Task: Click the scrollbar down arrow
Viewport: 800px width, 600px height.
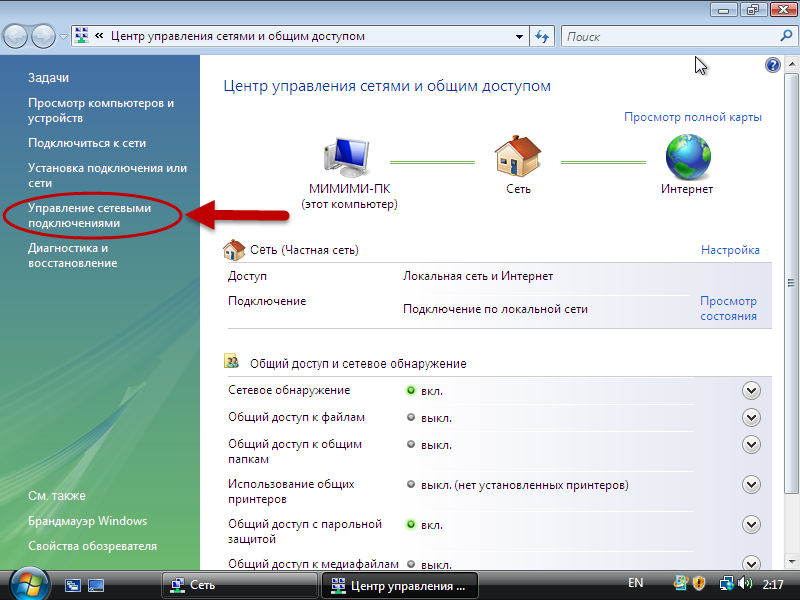Action: (x=791, y=561)
